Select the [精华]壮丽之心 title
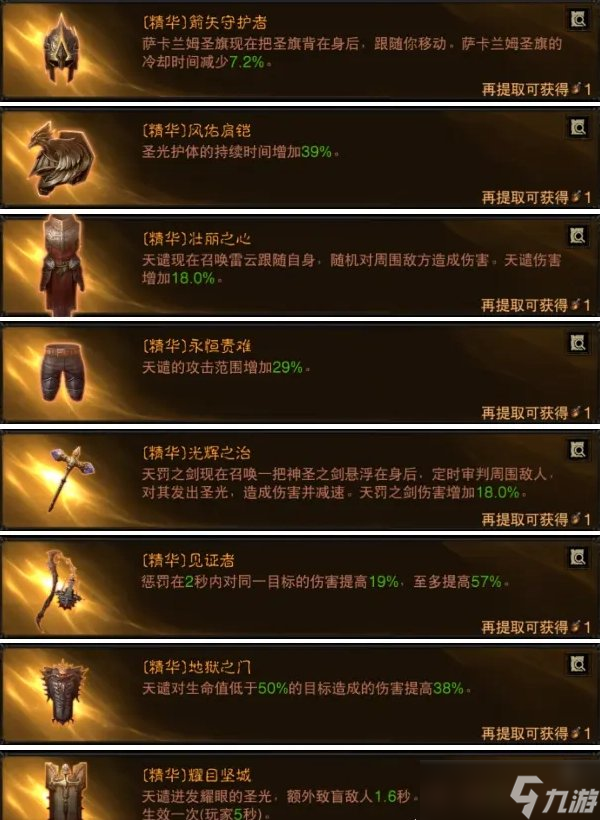Viewport: 600px width, 820px height. tap(197, 239)
